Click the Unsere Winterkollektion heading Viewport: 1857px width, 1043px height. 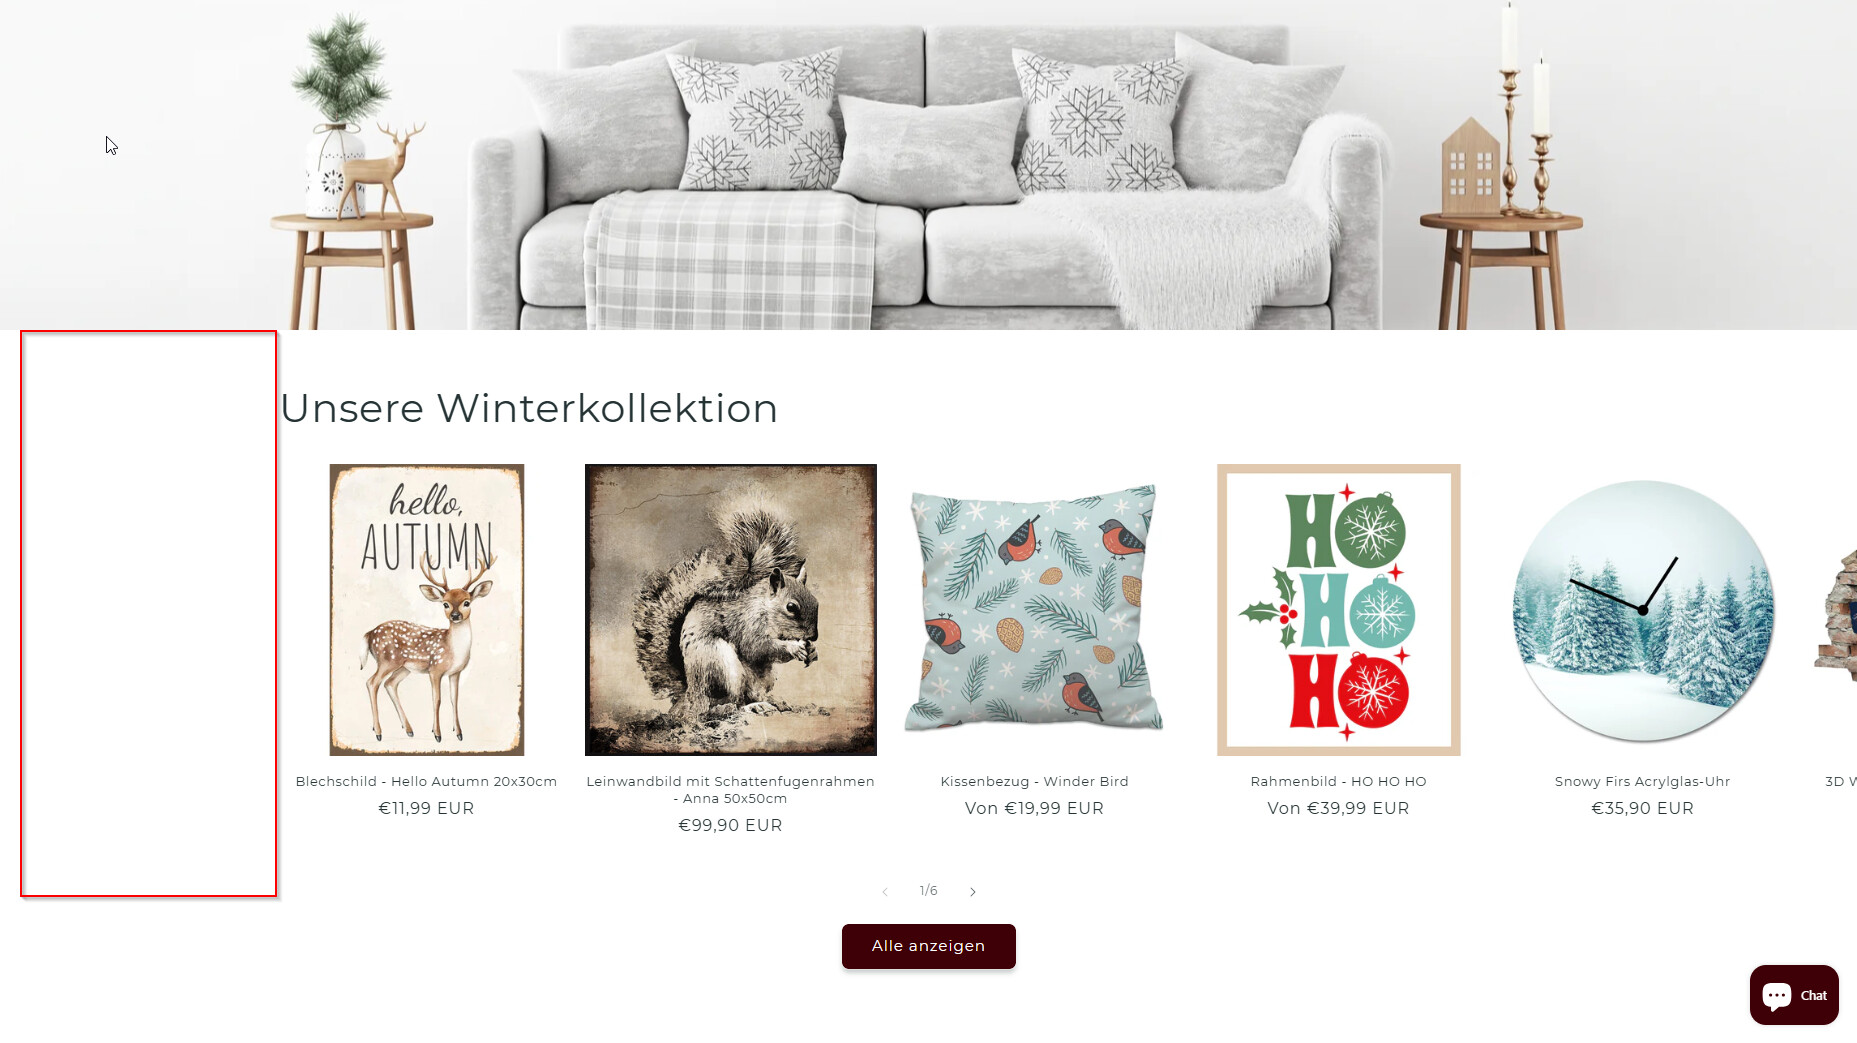coord(529,408)
